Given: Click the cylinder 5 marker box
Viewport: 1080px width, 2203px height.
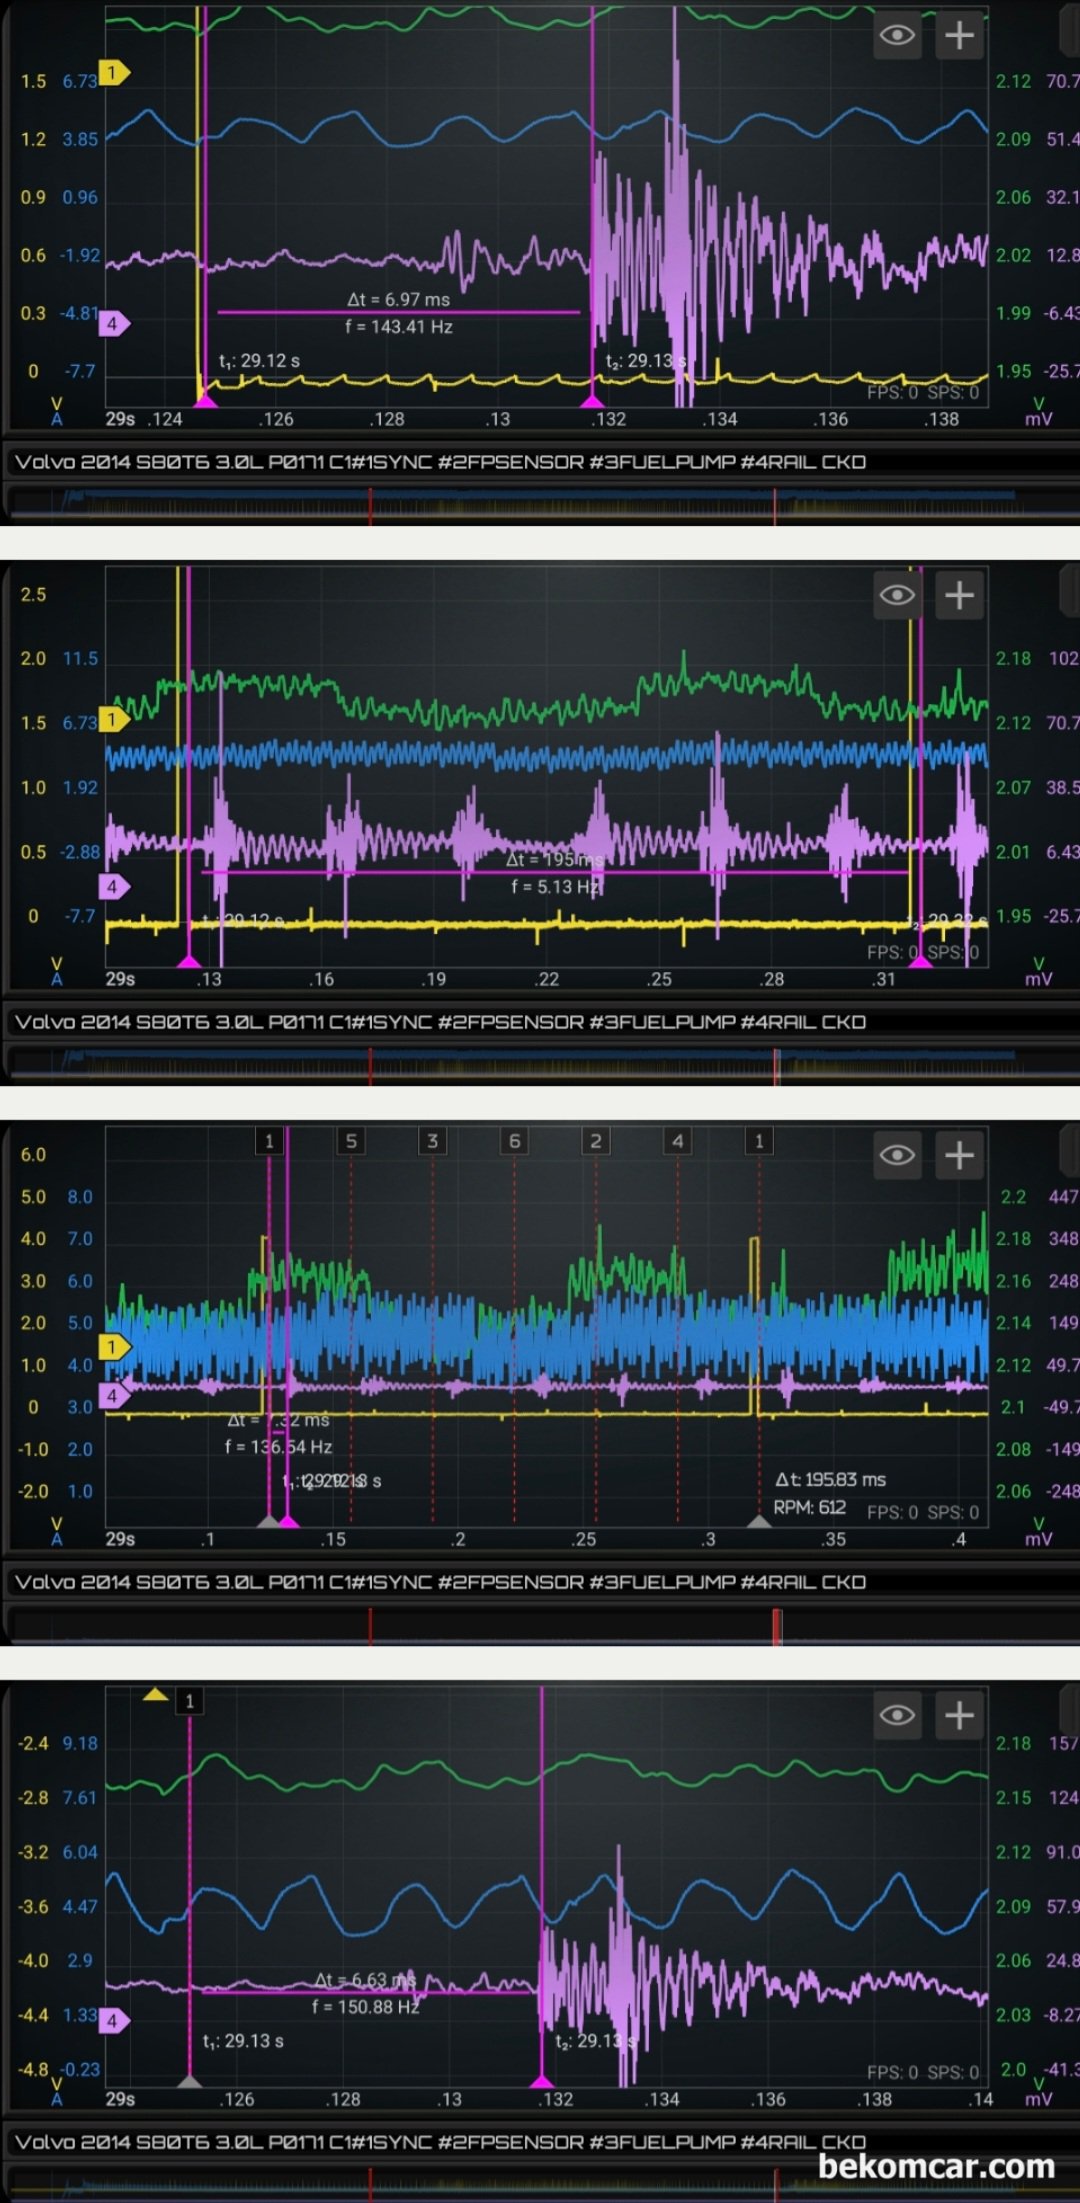Looking at the screenshot, I should point(351,1141).
